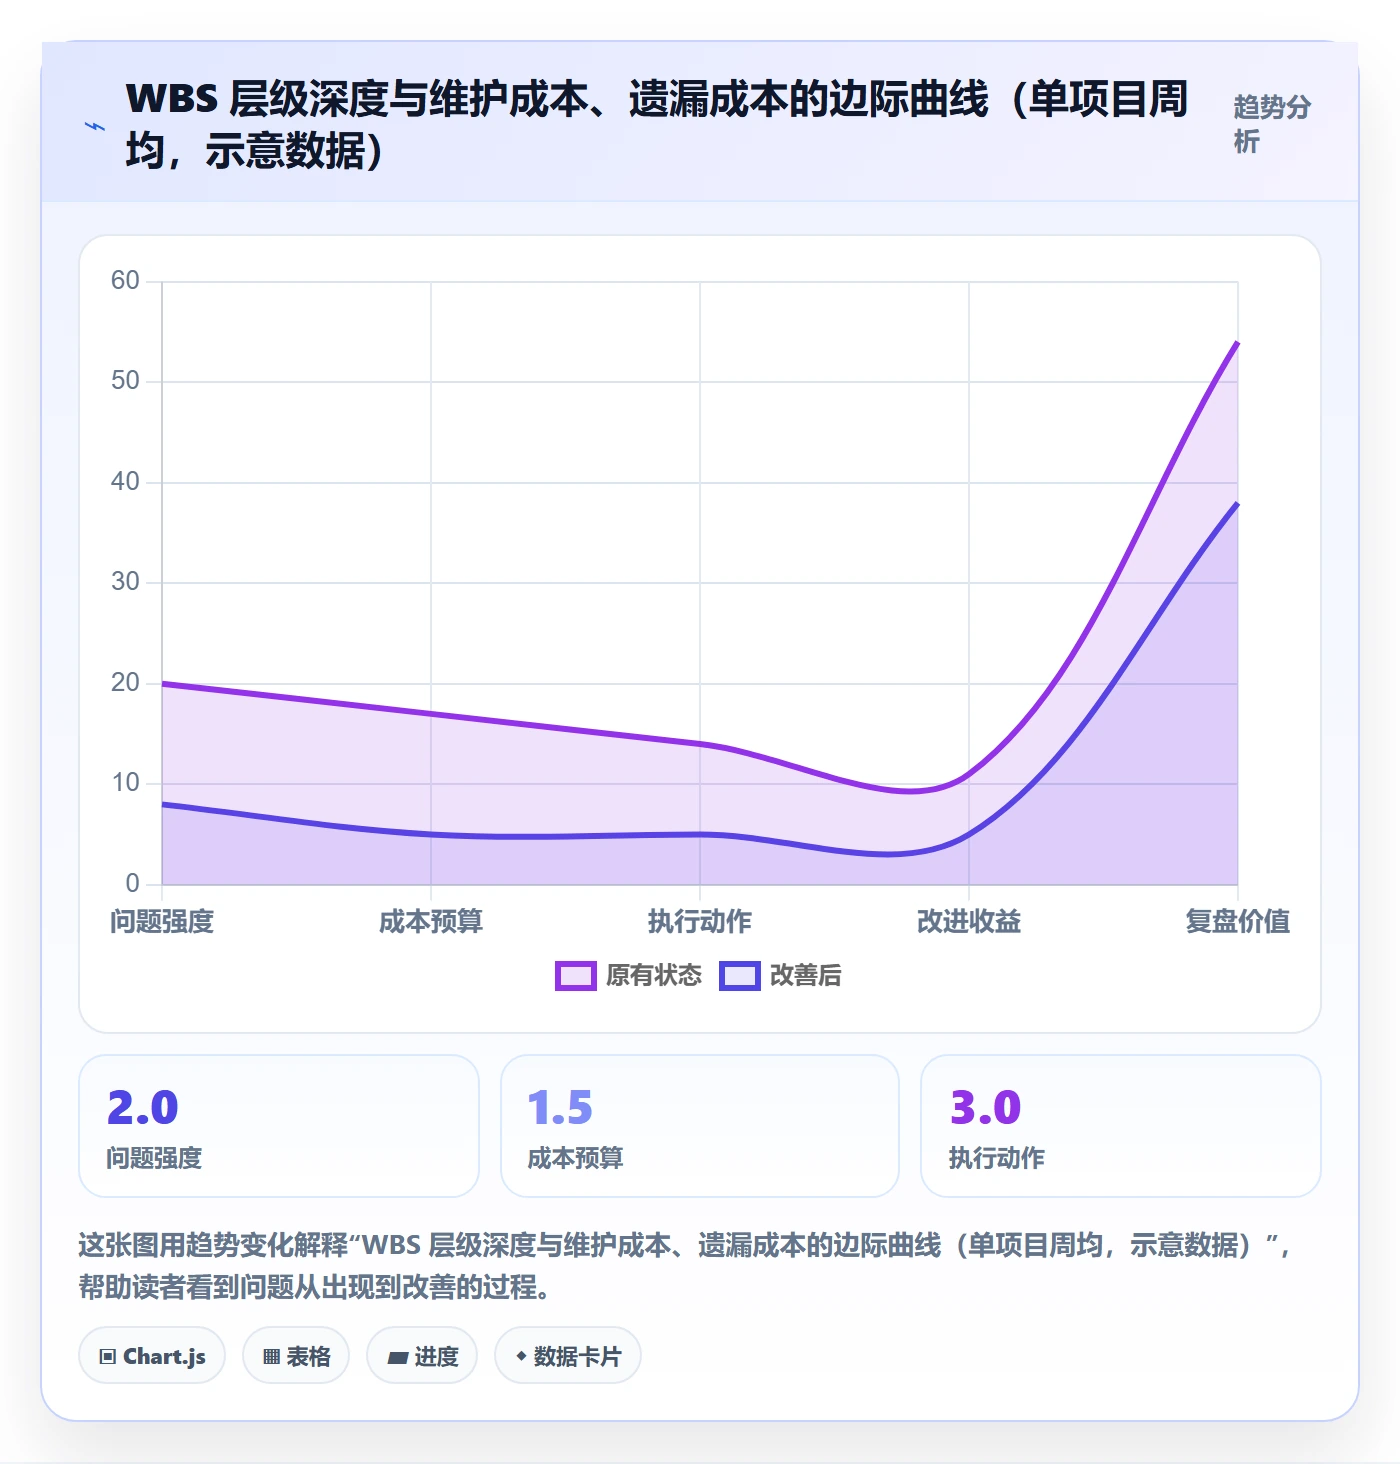Click the 表格 chip grid icon
1400x1464 pixels.
[x=271, y=1357]
